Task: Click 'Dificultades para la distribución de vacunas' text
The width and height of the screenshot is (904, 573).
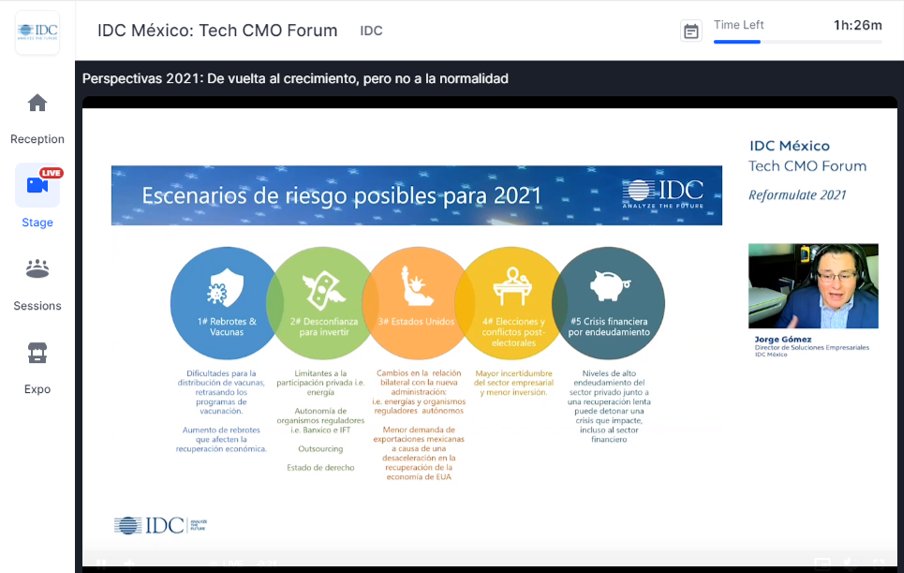Action: click(x=221, y=392)
